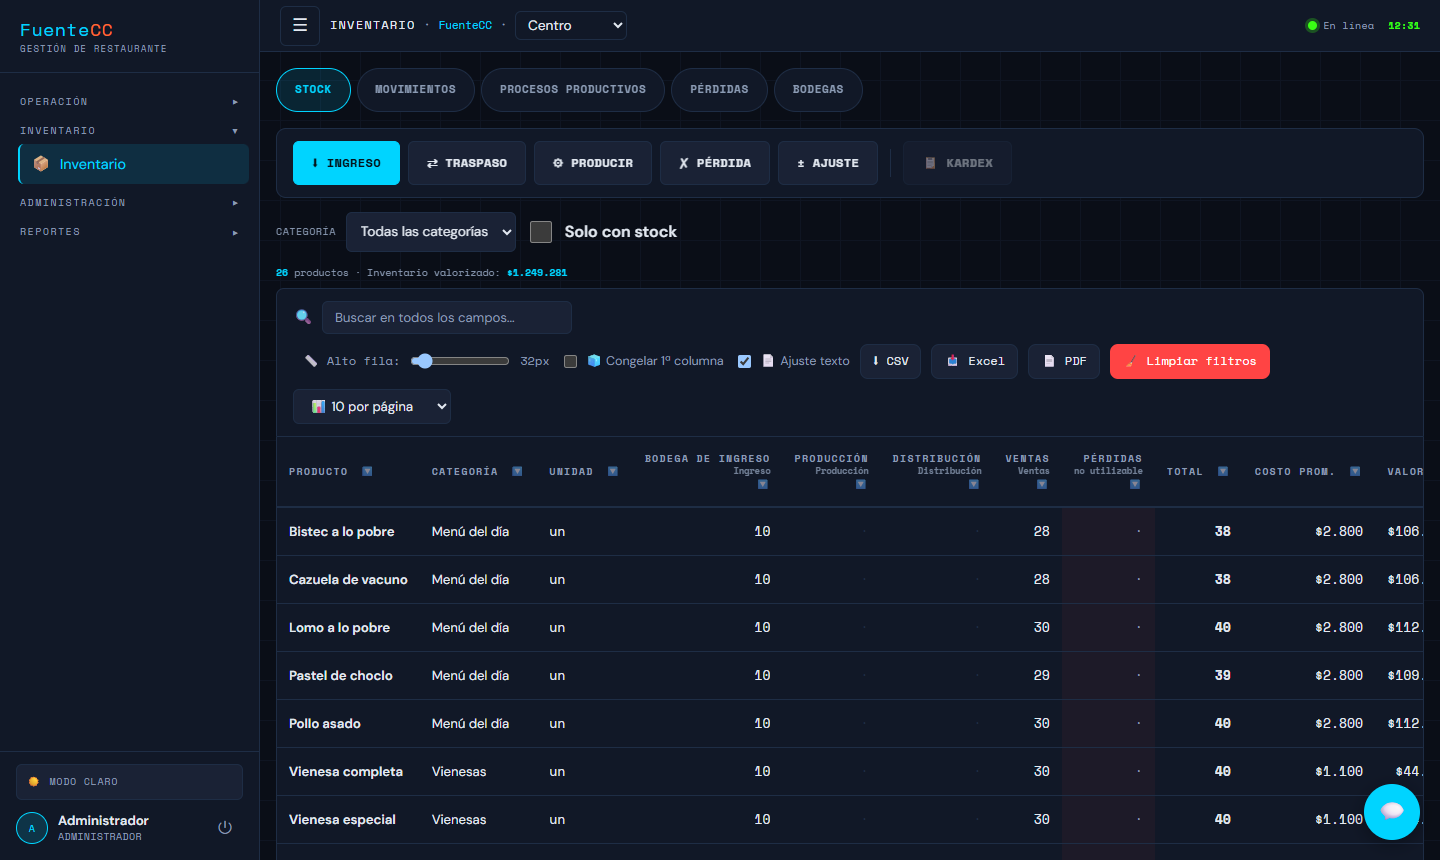Click the FuenteCC breadcrumb link
This screenshot has width=1440, height=860.
[x=465, y=25]
